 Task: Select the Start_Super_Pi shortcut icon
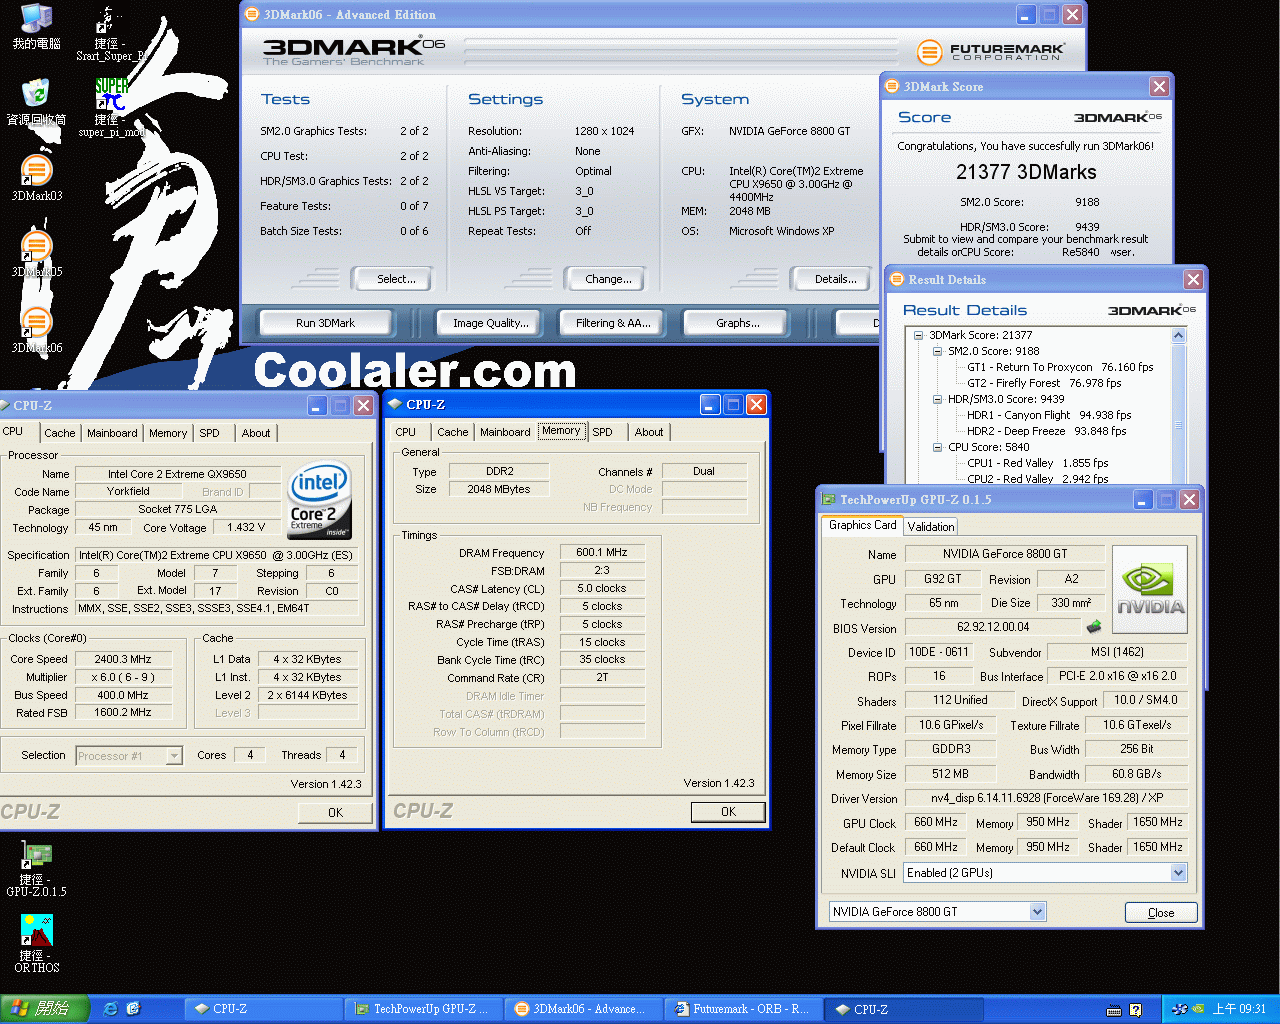pyautogui.click(x=110, y=32)
